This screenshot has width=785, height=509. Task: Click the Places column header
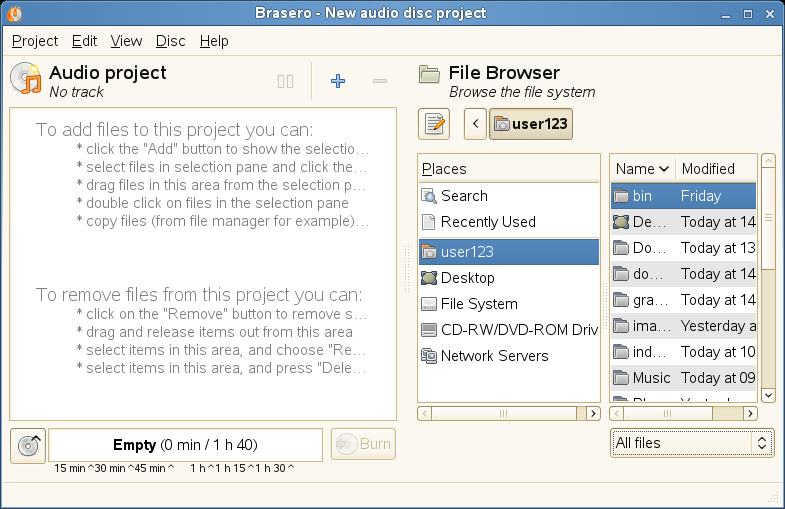509,169
